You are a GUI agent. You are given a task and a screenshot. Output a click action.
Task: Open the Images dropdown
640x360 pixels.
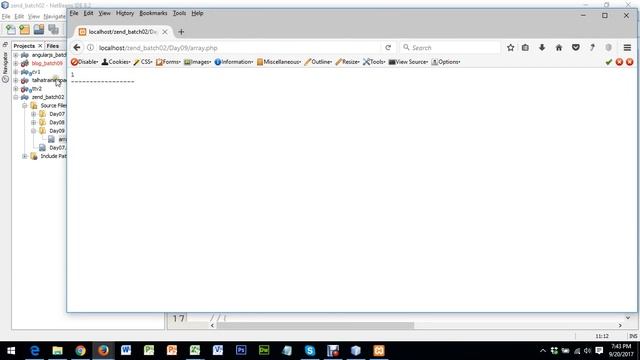(198, 62)
